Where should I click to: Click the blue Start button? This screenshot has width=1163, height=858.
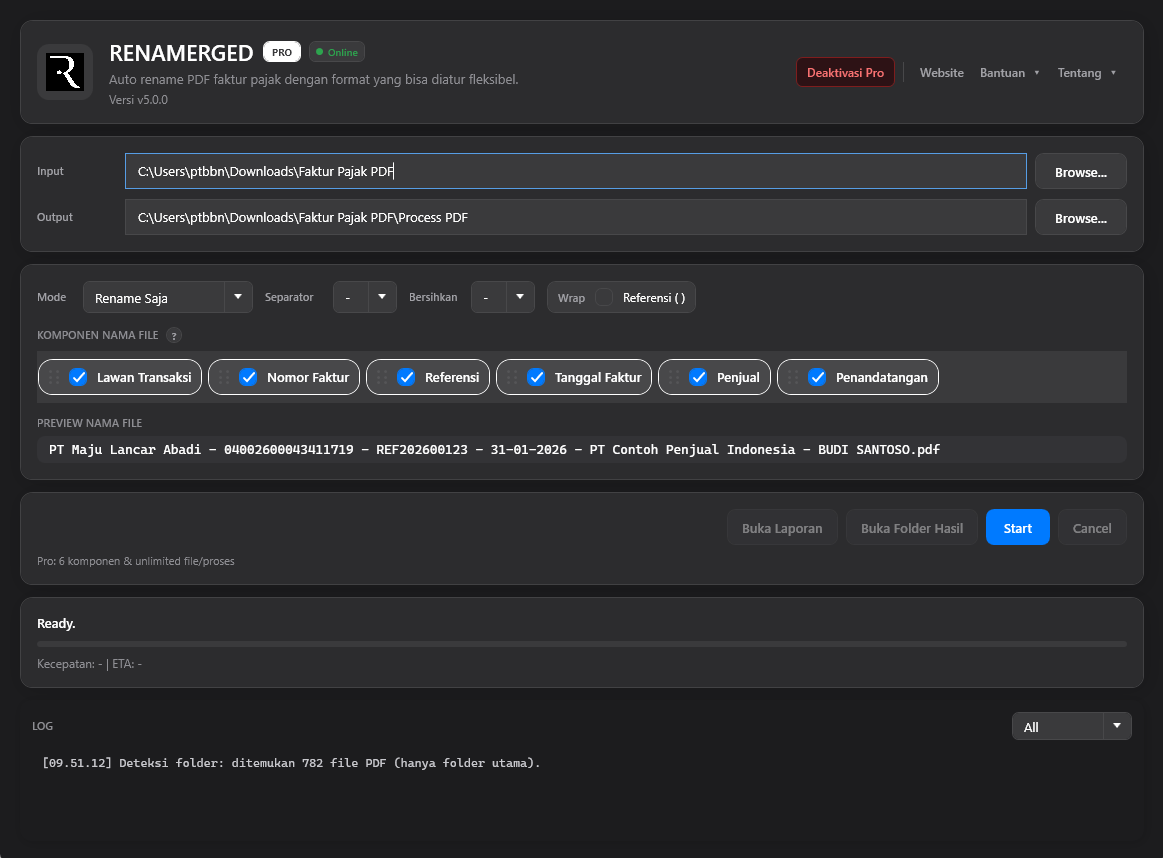coord(1018,527)
